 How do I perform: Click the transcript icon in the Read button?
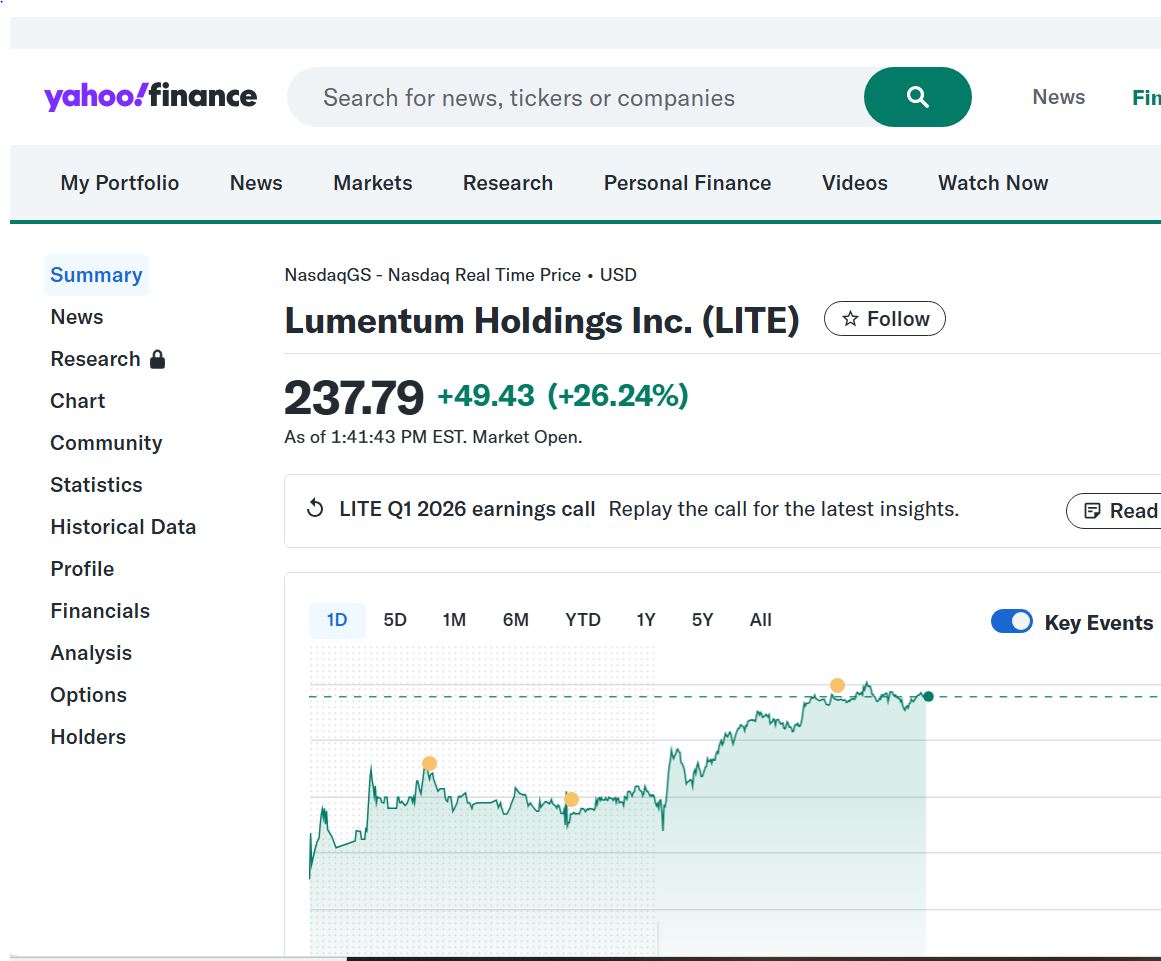(x=1092, y=511)
